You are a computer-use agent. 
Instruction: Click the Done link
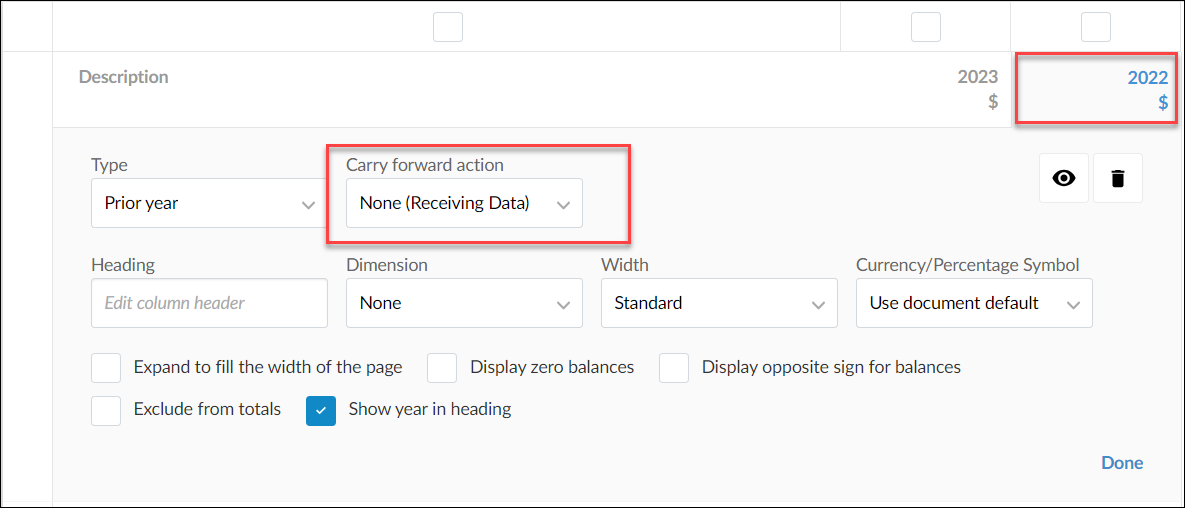(x=1122, y=463)
